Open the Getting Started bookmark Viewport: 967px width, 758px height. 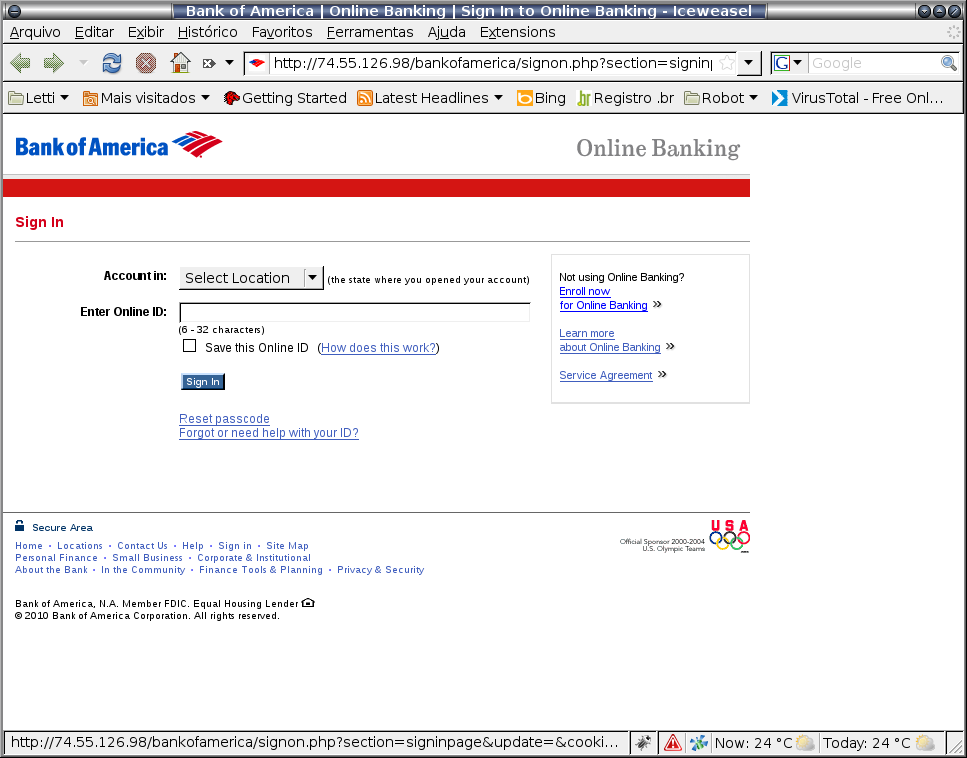[285, 98]
